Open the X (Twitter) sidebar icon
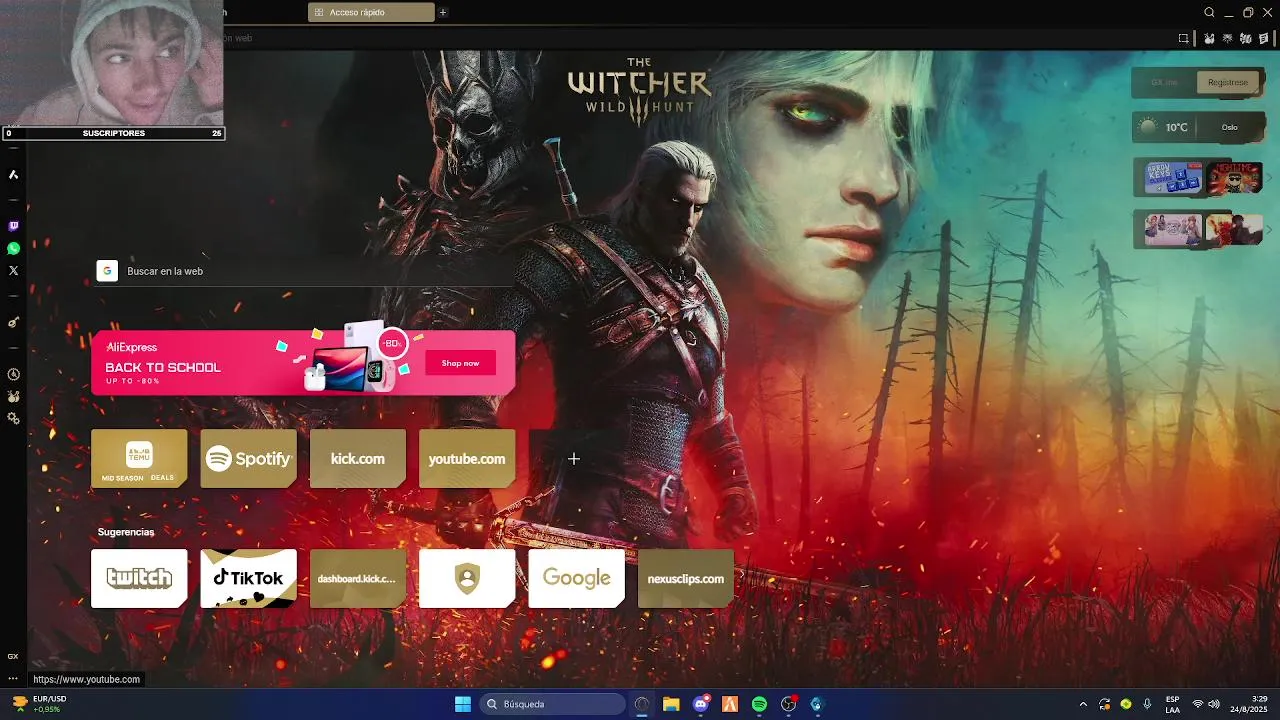Screen dimensions: 1280x720 [x=13, y=271]
